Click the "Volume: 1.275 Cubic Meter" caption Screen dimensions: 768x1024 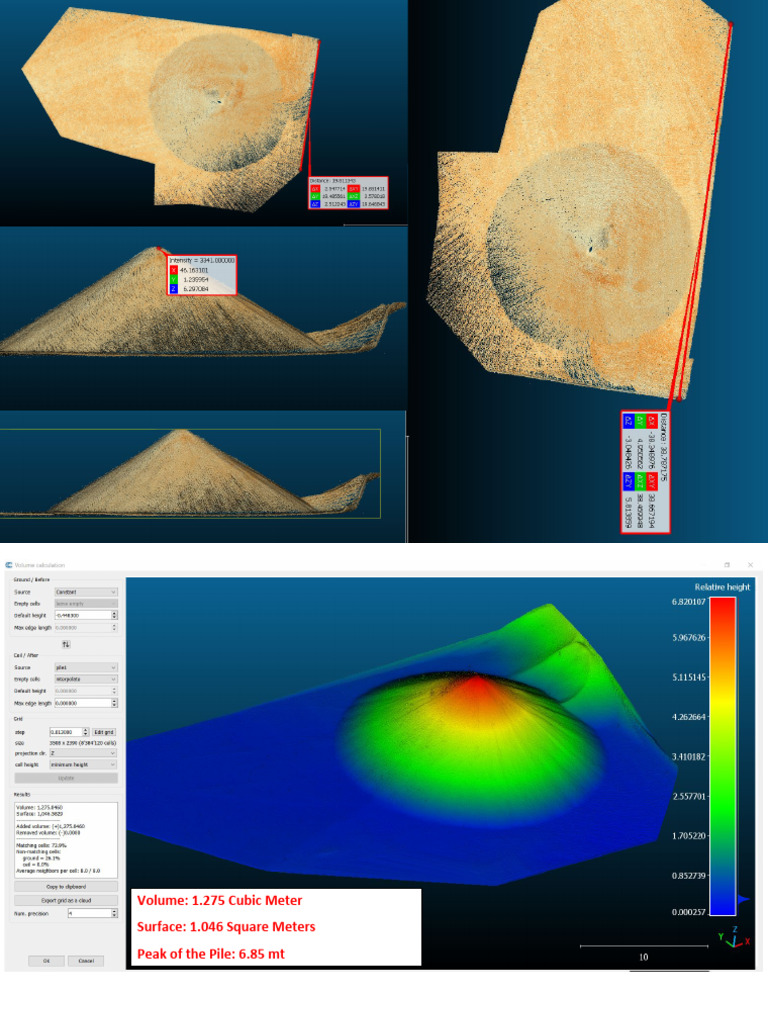219,900
